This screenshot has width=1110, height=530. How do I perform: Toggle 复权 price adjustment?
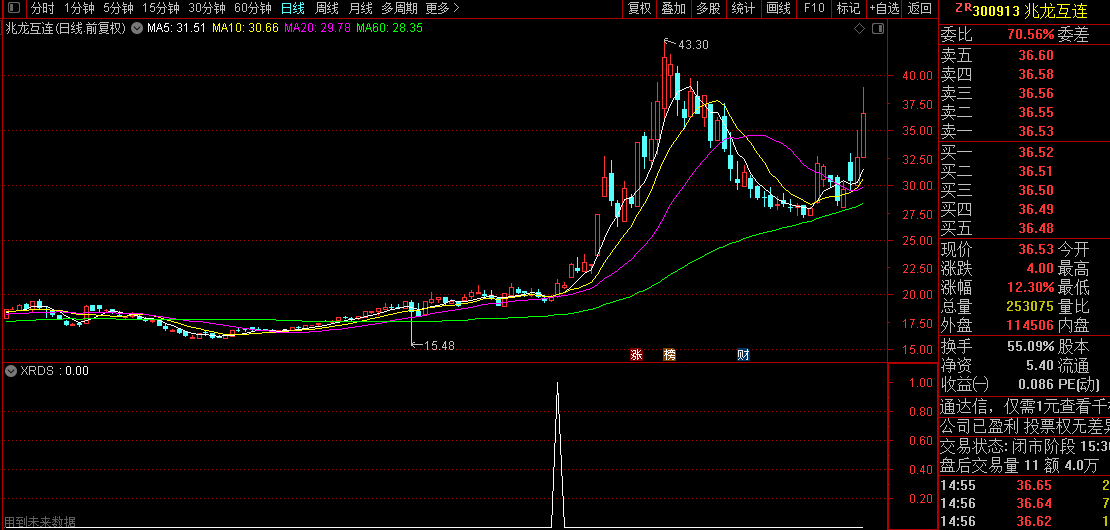[639, 8]
